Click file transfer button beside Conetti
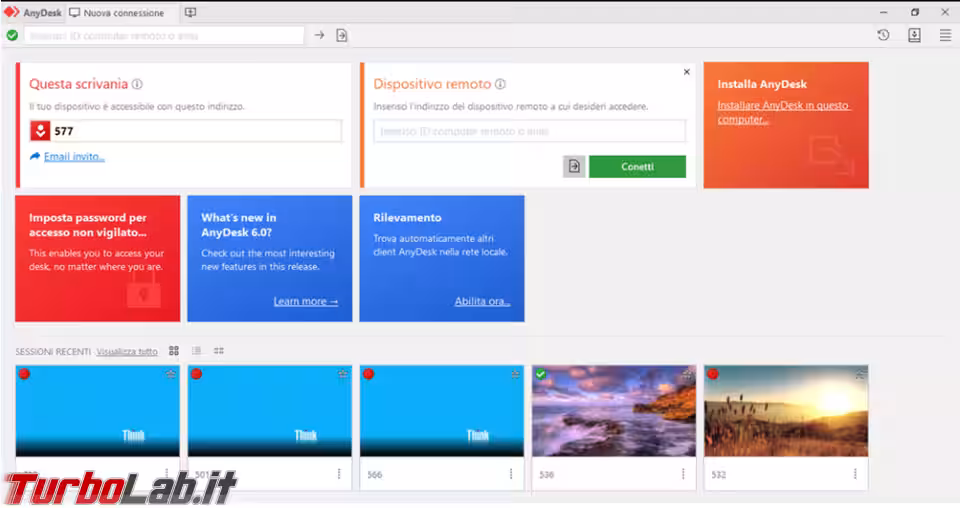The image size is (960, 508). pos(574,166)
